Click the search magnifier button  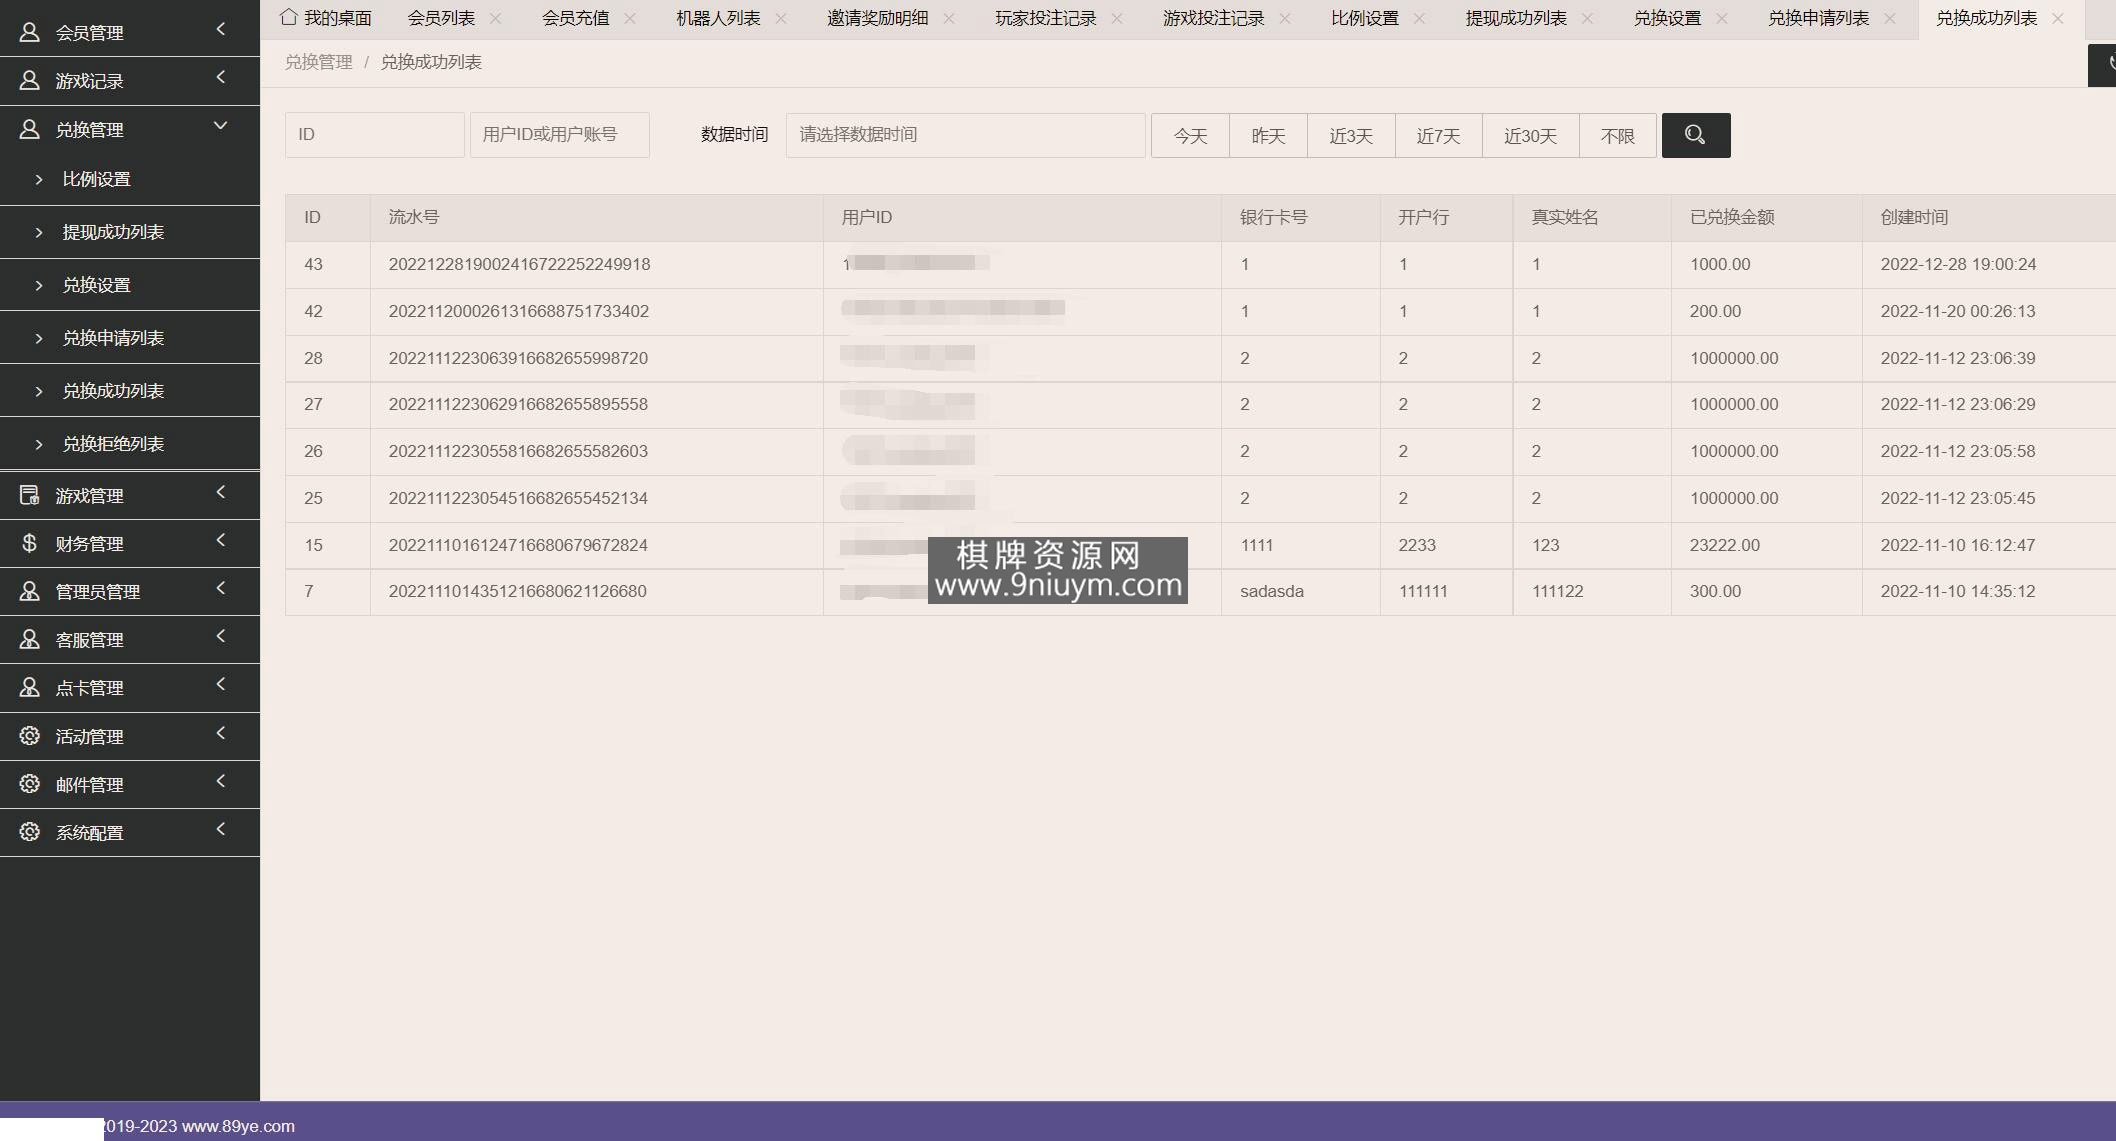(1695, 135)
